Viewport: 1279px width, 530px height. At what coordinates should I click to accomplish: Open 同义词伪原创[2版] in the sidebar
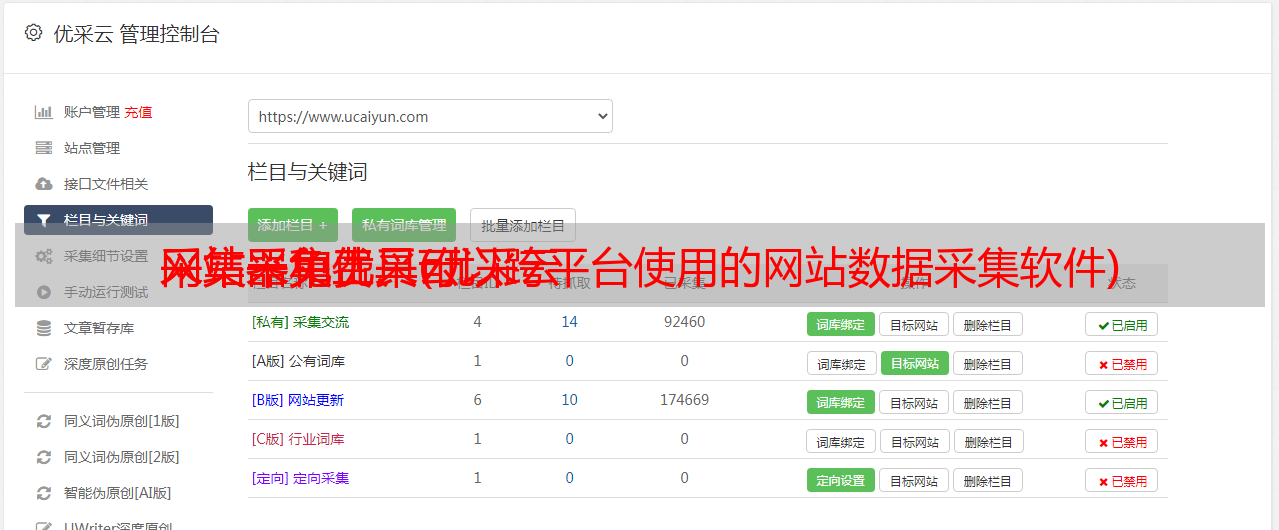tap(122, 457)
